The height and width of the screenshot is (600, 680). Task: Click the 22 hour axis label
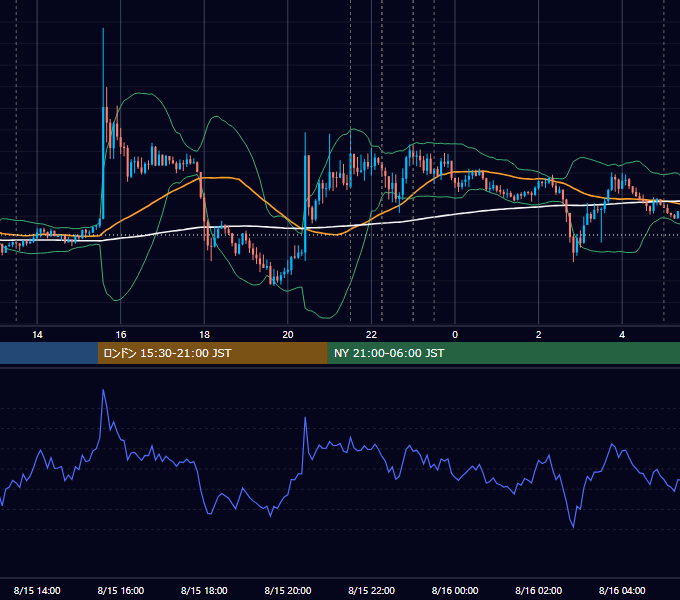click(371, 335)
